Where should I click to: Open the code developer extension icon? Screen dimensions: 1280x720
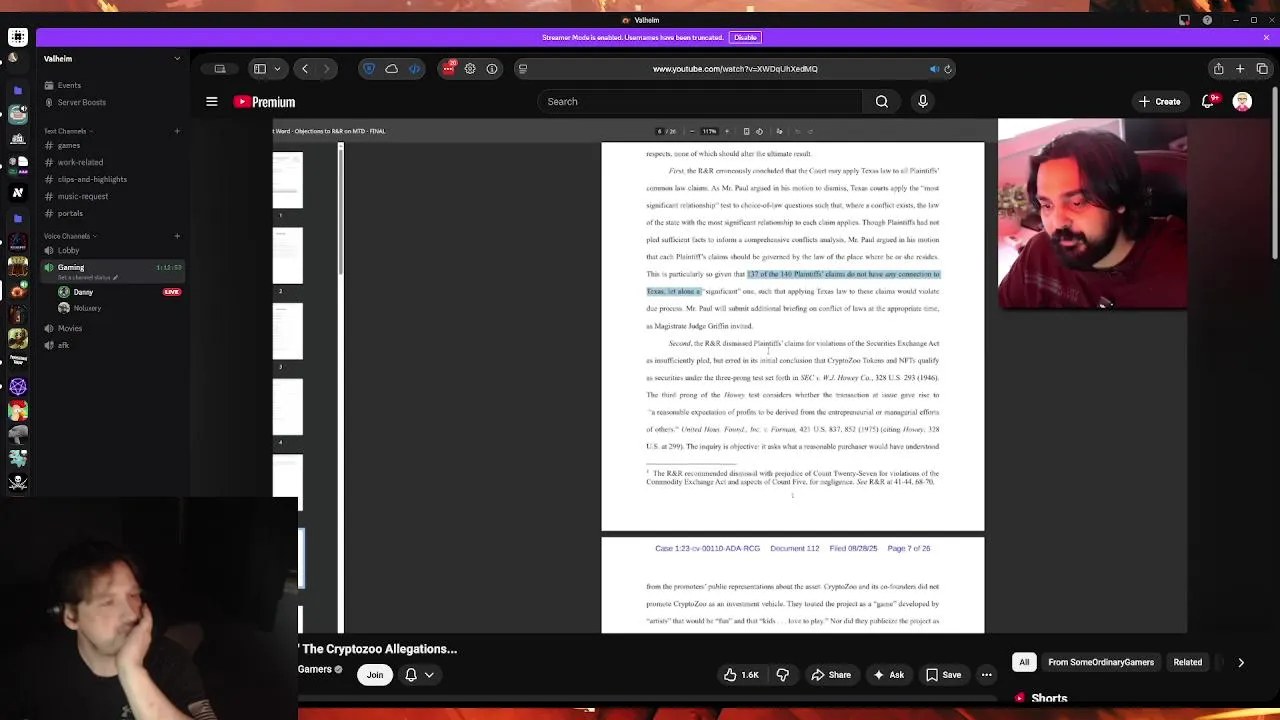415,69
